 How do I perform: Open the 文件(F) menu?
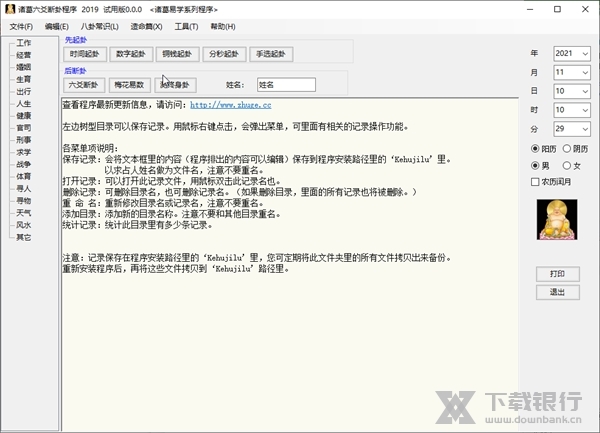coord(21,27)
